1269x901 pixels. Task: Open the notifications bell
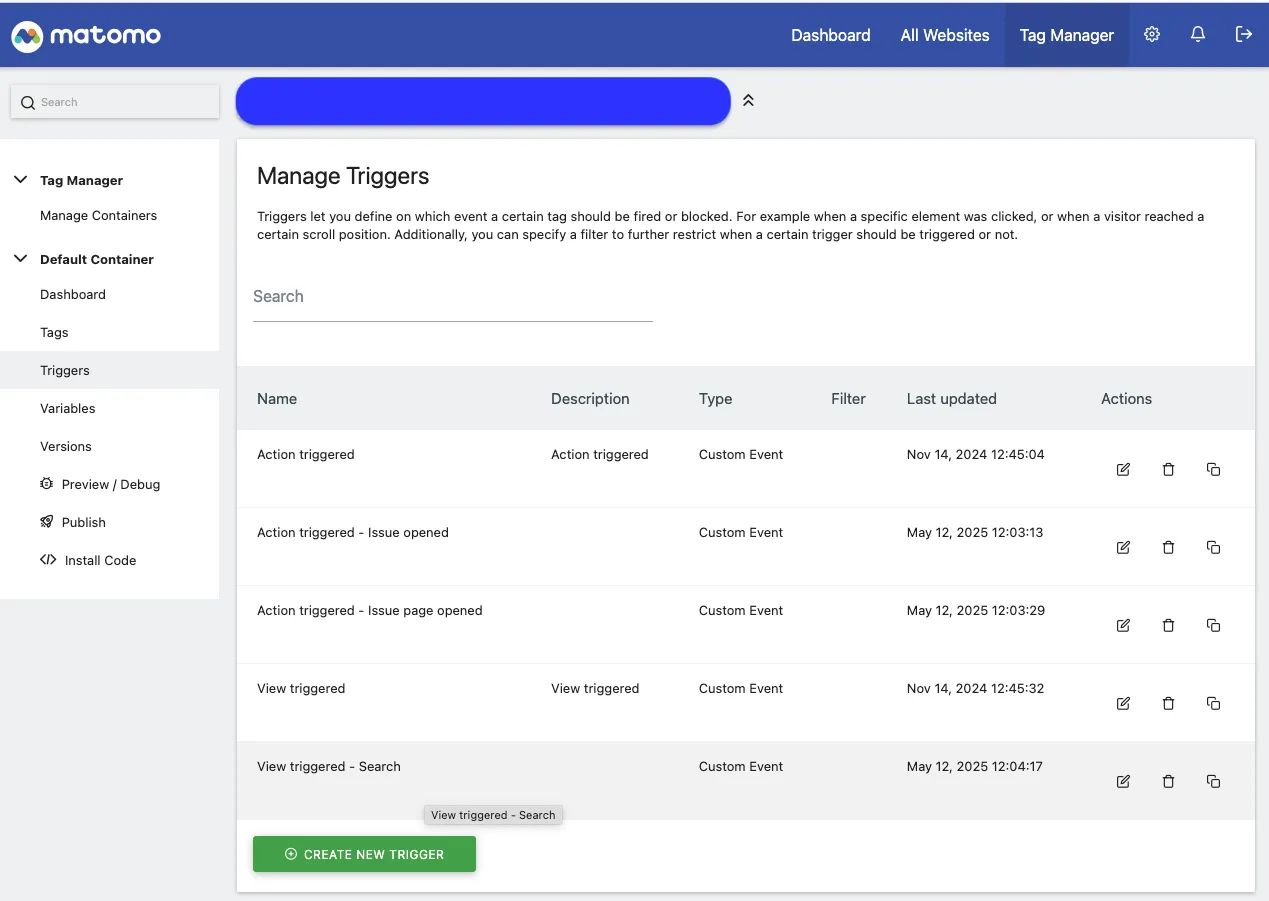(x=1198, y=34)
